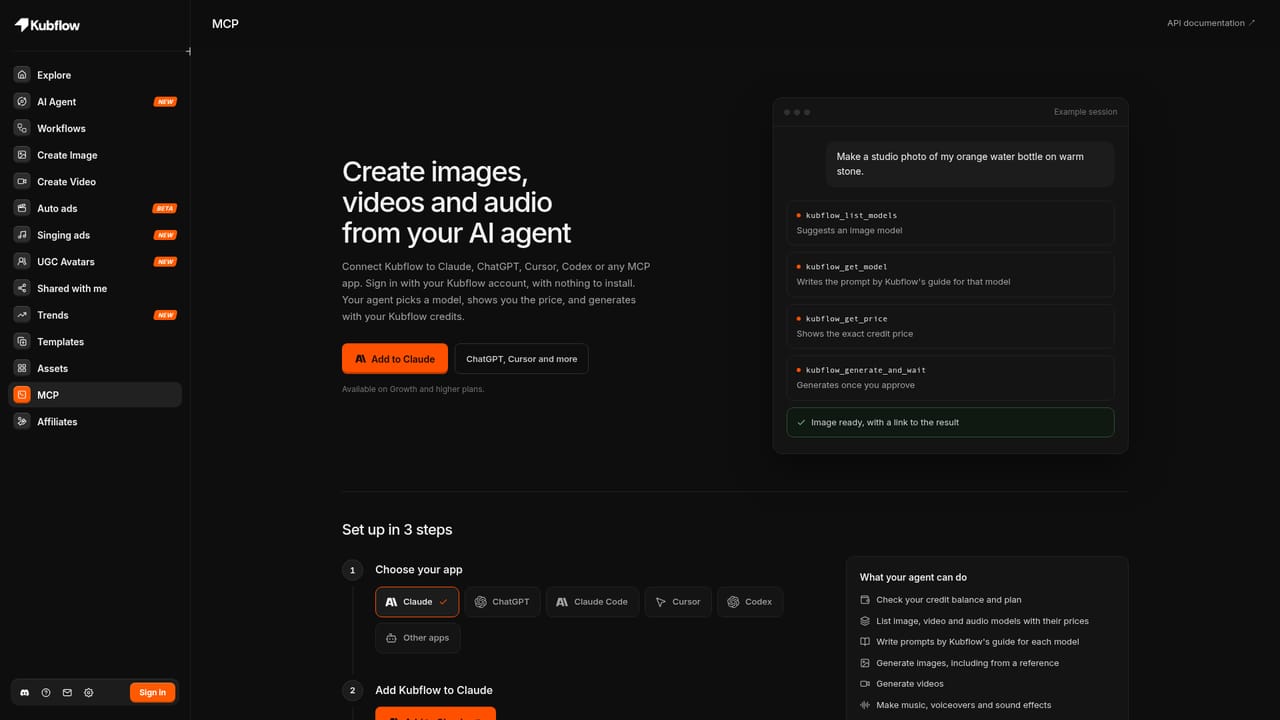The image size is (1280, 720).
Task: Click the Explore home icon
Action: tap(22, 75)
